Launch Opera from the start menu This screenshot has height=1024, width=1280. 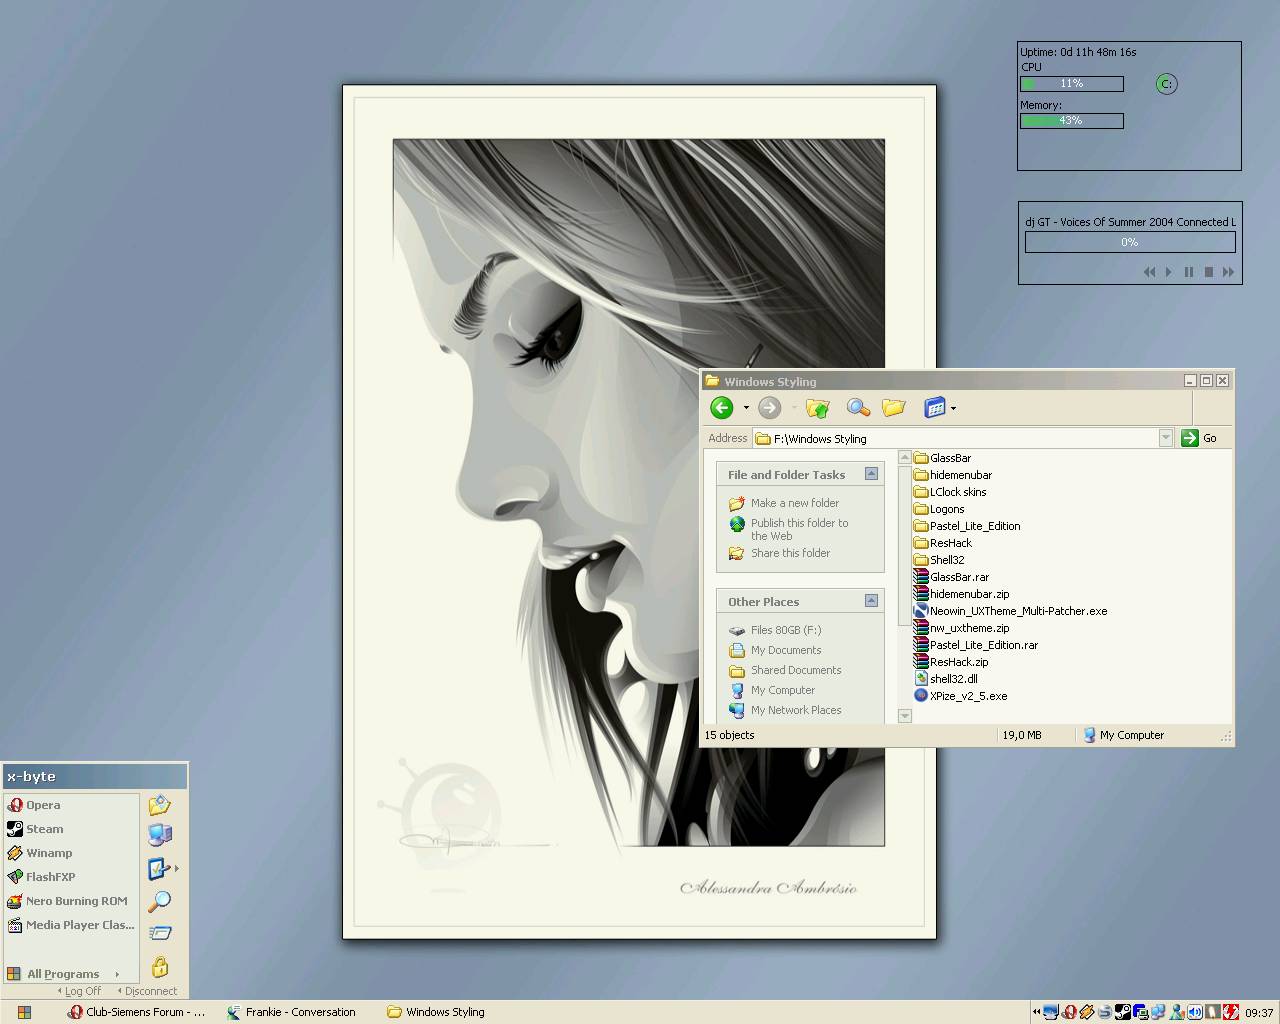pyautogui.click(x=35, y=805)
